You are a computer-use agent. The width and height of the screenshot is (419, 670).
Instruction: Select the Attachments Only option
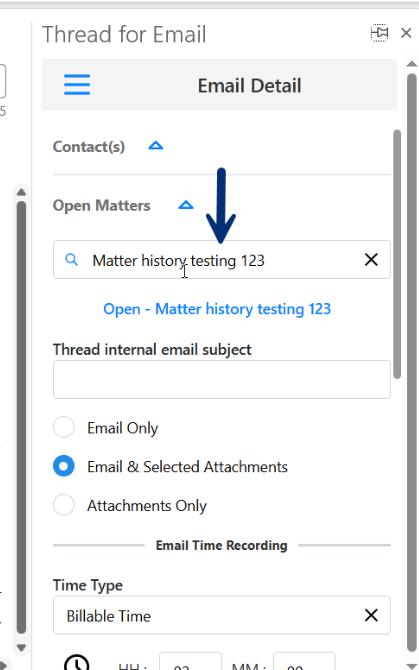(64, 505)
